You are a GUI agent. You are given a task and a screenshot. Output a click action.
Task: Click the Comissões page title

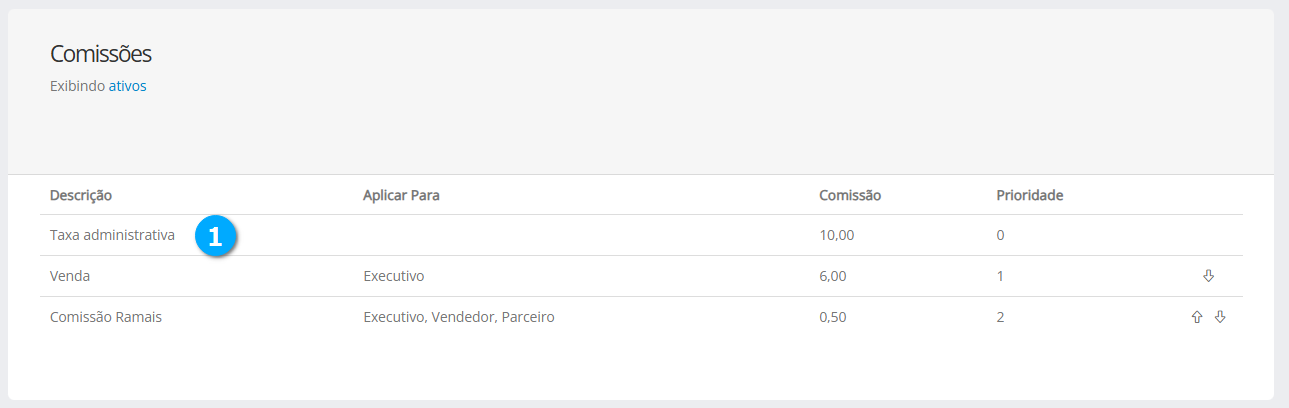coord(100,54)
